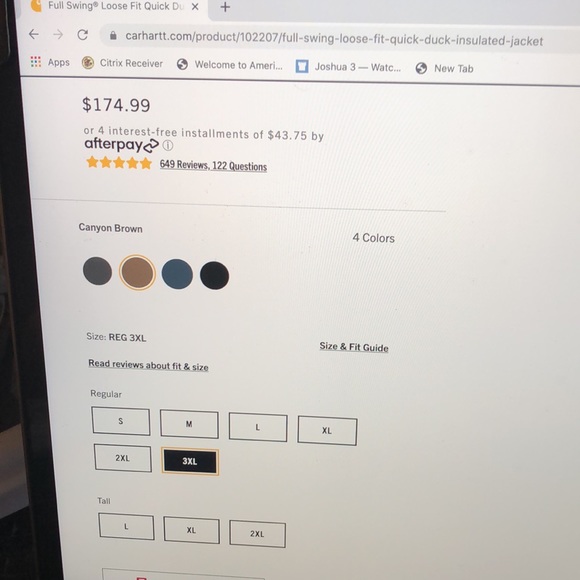The height and width of the screenshot is (580, 580).
Task: Open the Size & Fit Guide link
Action: tap(354, 347)
